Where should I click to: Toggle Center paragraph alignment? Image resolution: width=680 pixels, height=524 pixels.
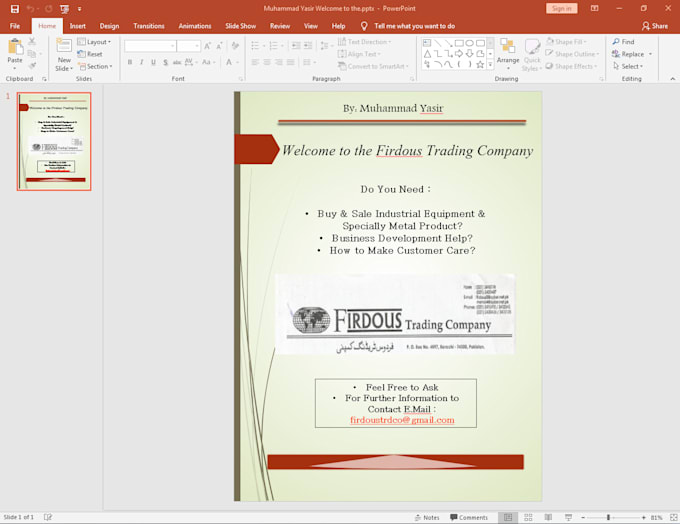point(267,62)
